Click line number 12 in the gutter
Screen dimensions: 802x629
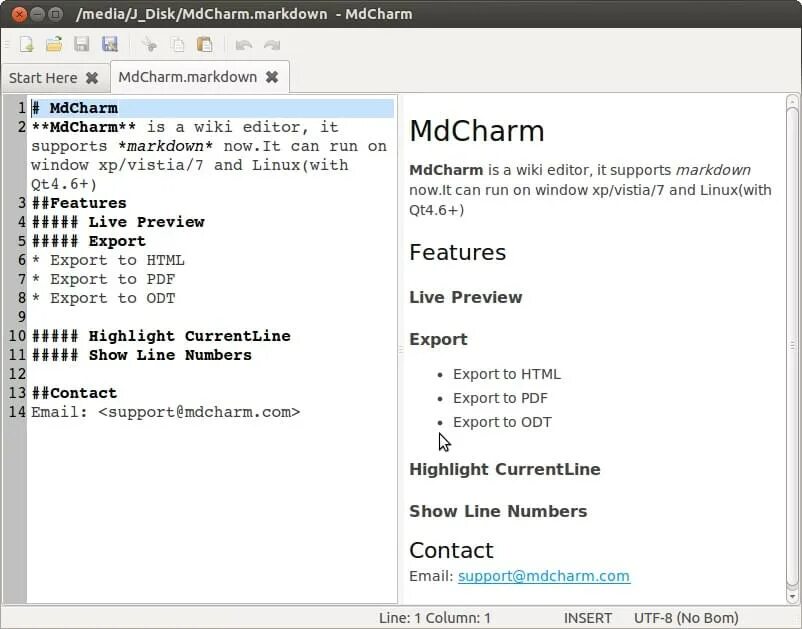17,374
